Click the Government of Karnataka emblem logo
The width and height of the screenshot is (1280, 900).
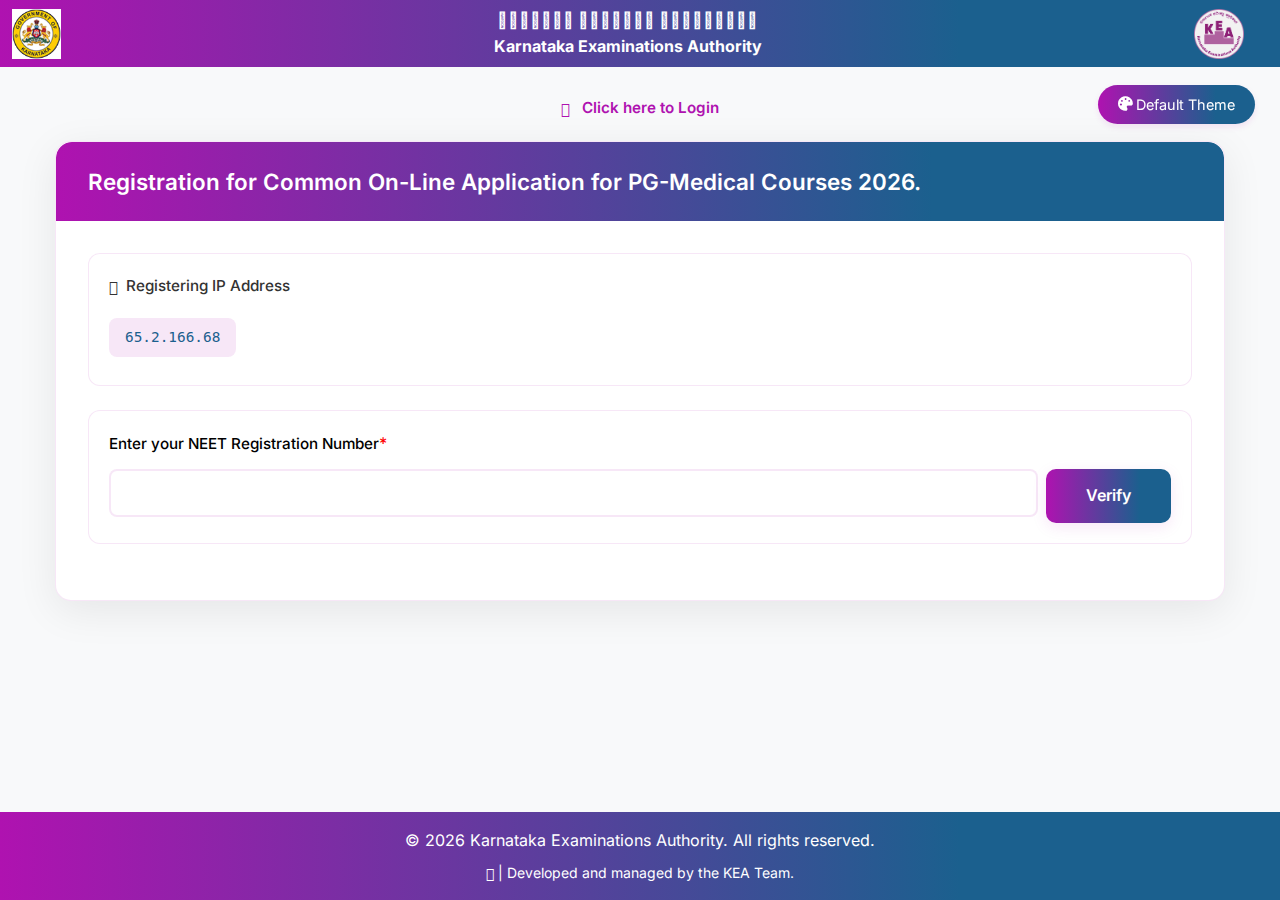pos(36,34)
